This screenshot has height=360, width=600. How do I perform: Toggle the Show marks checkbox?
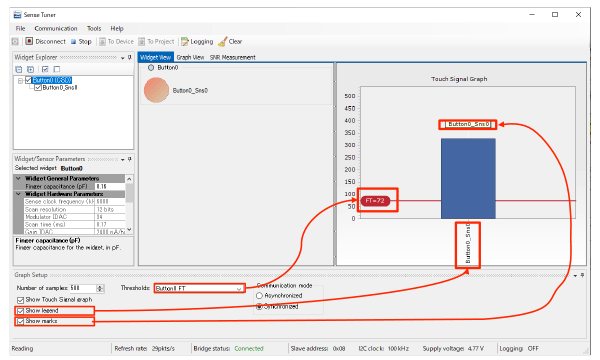20,321
